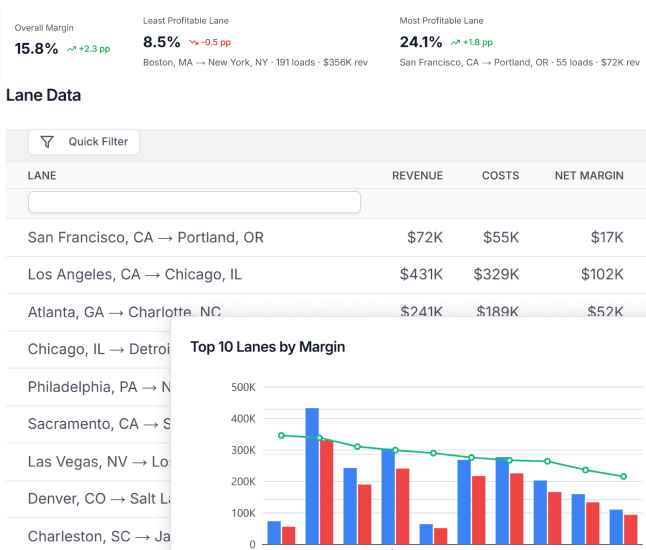Click the $55K costs cell
646x550 pixels.
coord(501,238)
